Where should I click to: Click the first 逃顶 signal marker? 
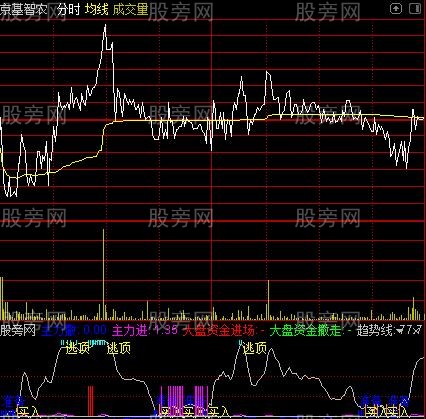pyautogui.click(x=78, y=349)
